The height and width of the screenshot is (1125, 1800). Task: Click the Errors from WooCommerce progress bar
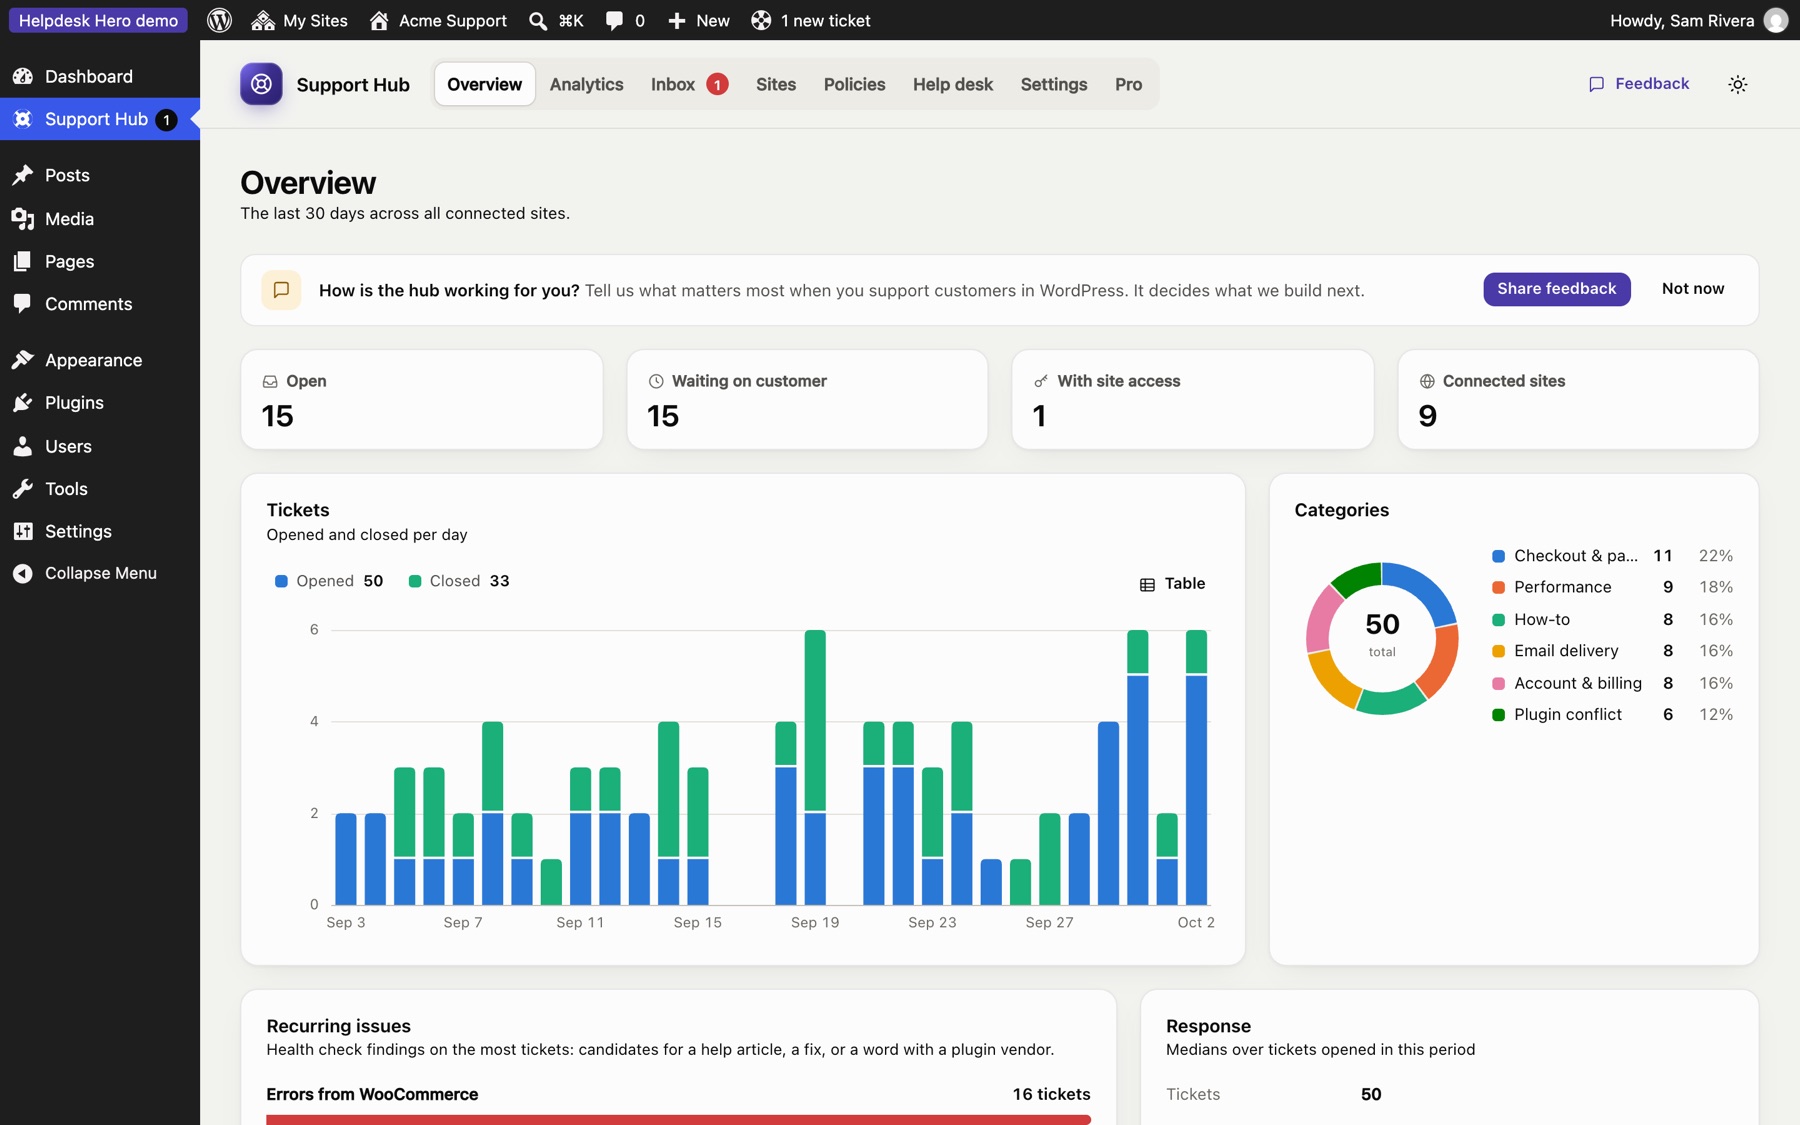(678, 1120)
